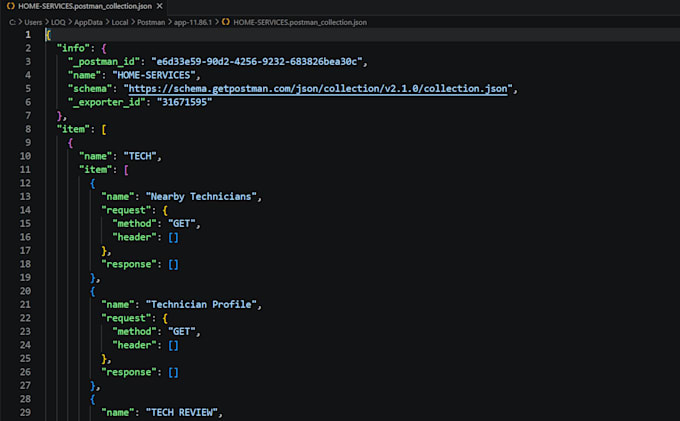680x421 pixels.
Task: Click the "request" key on line 22
Action: click(126, 318)
